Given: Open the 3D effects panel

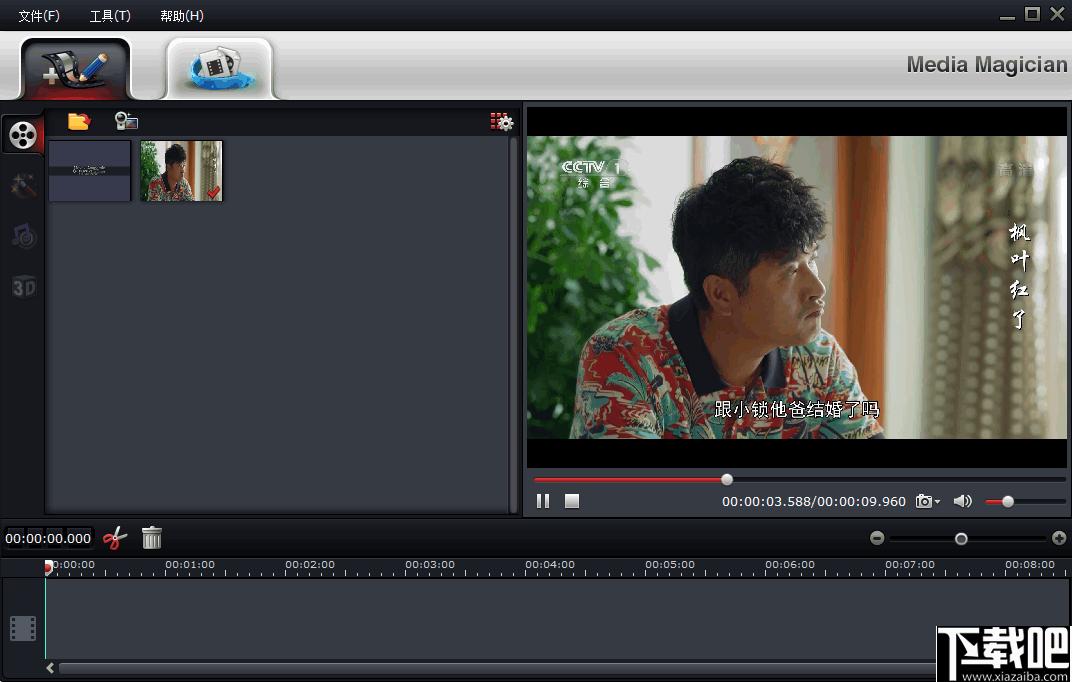Looking at the screenshot, I should point(23,287).
